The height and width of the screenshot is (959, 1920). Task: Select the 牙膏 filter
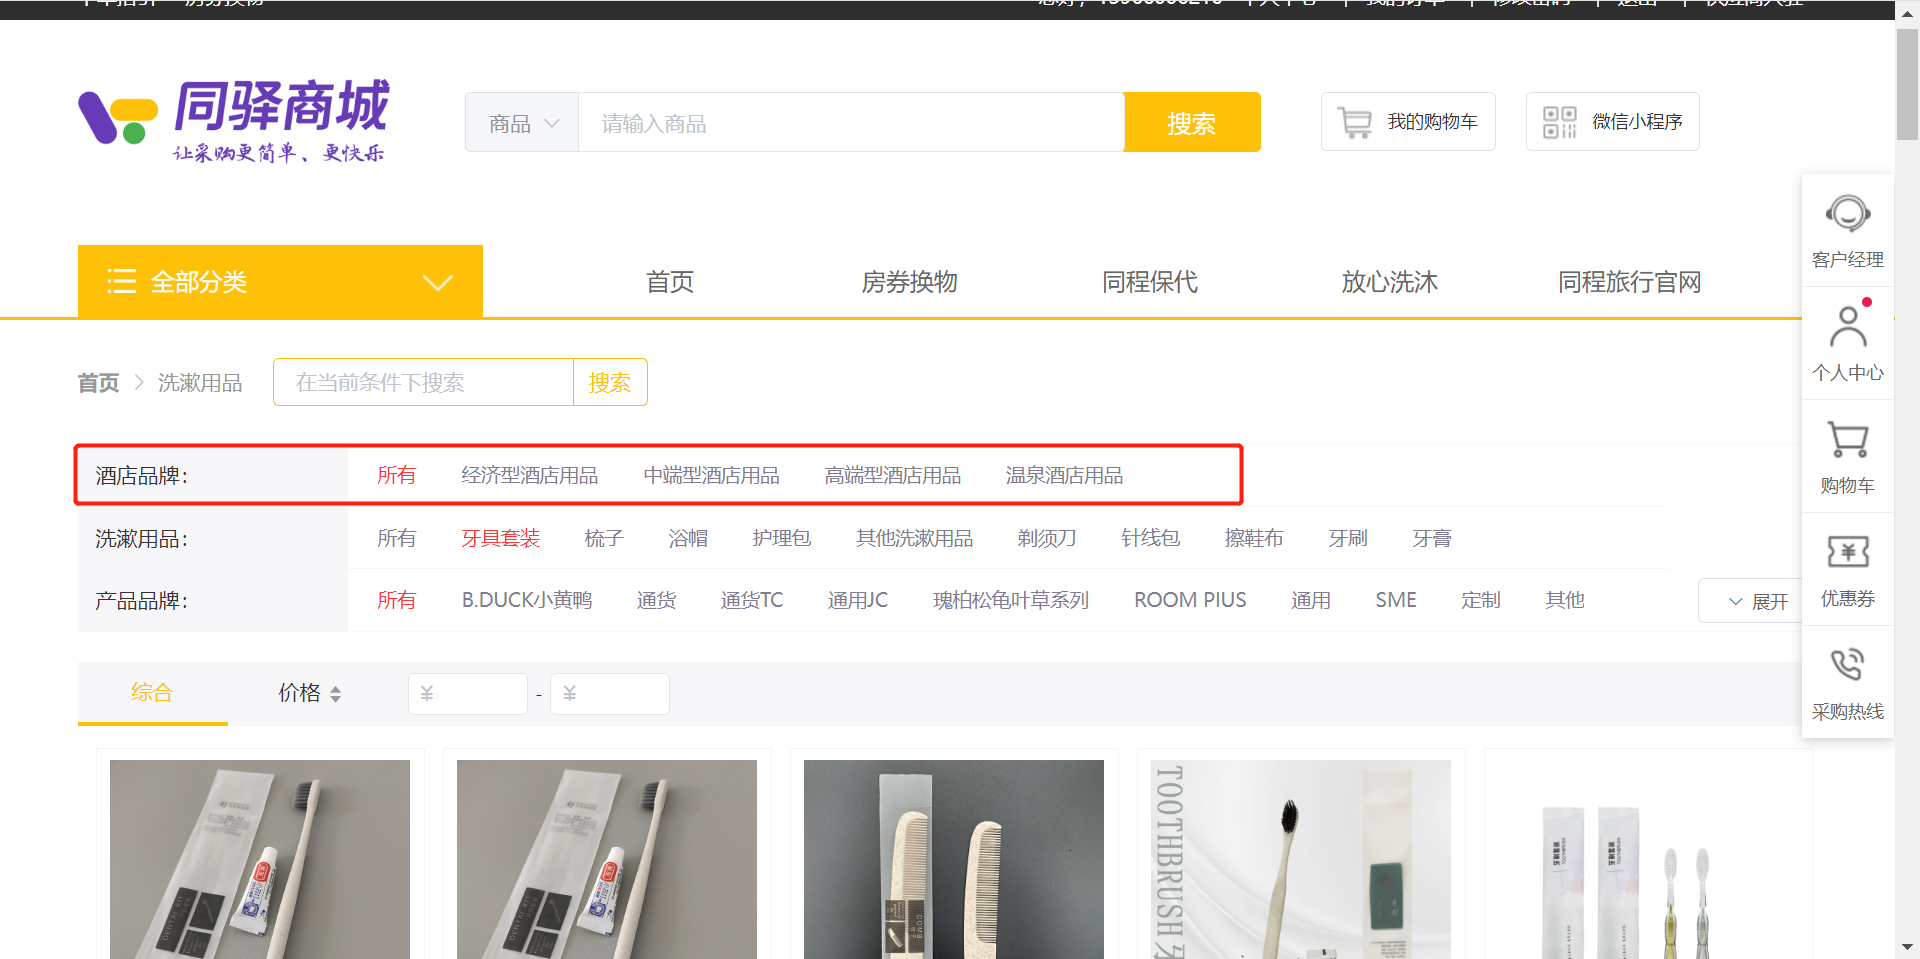[x=1432, y=539]
